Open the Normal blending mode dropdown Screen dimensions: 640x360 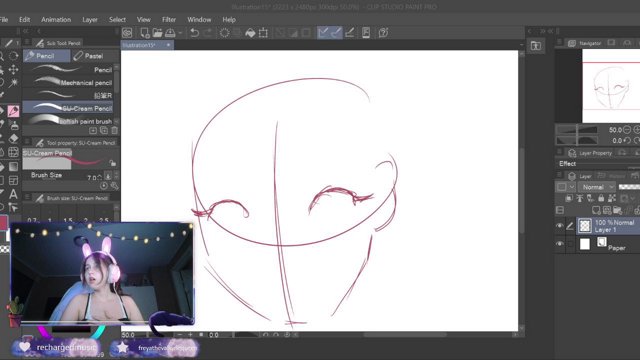click(x=597, y=187)
